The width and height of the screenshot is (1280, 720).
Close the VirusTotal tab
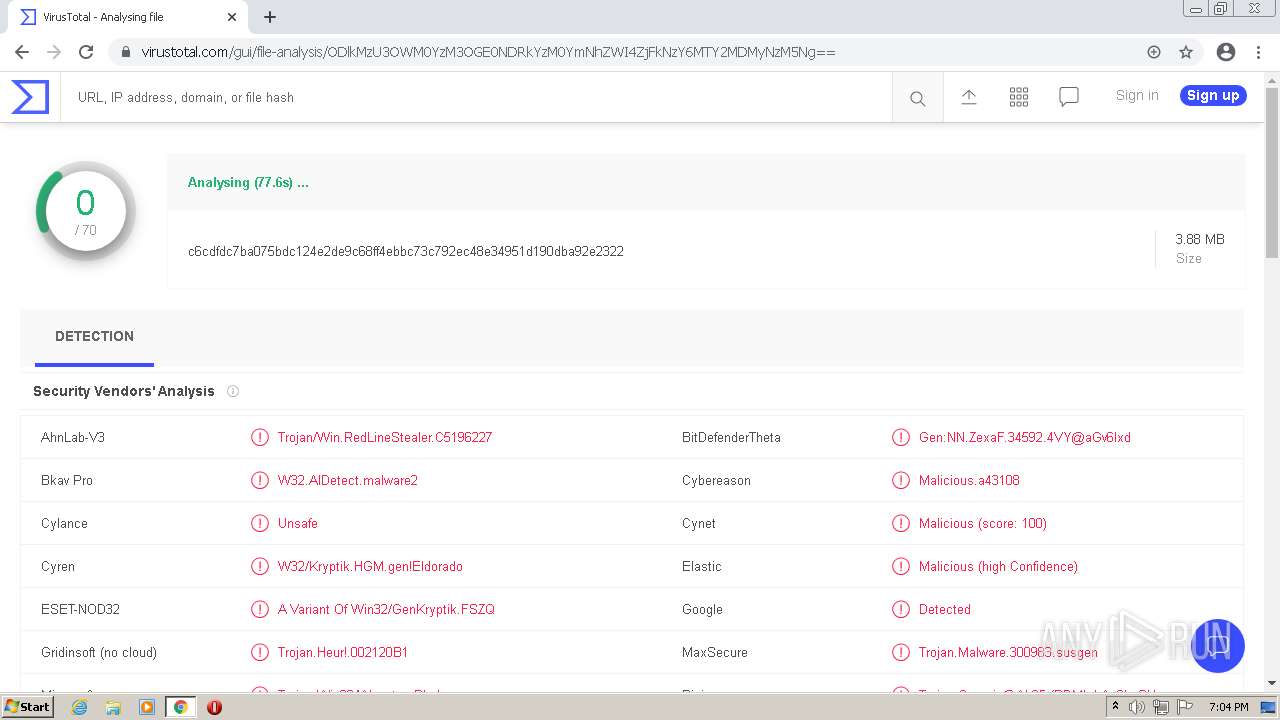232,17
